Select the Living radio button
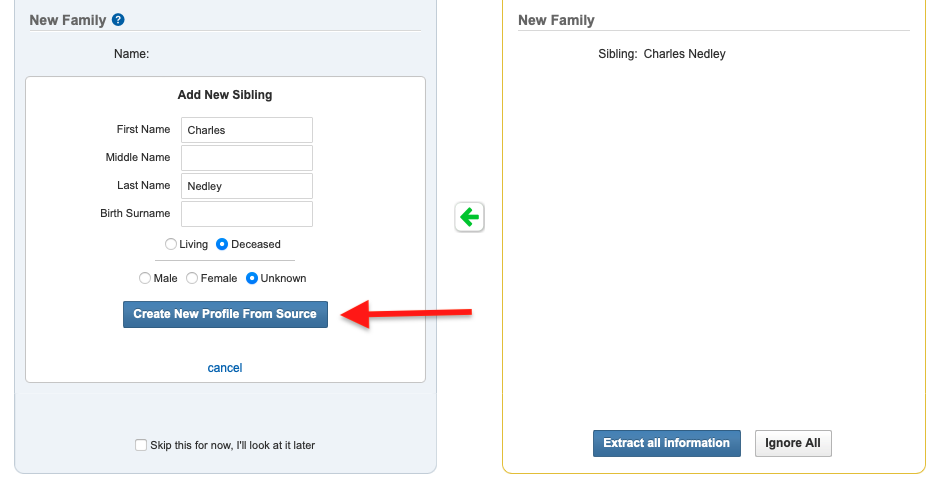This screenshot has width=938, height=488. 170,244
